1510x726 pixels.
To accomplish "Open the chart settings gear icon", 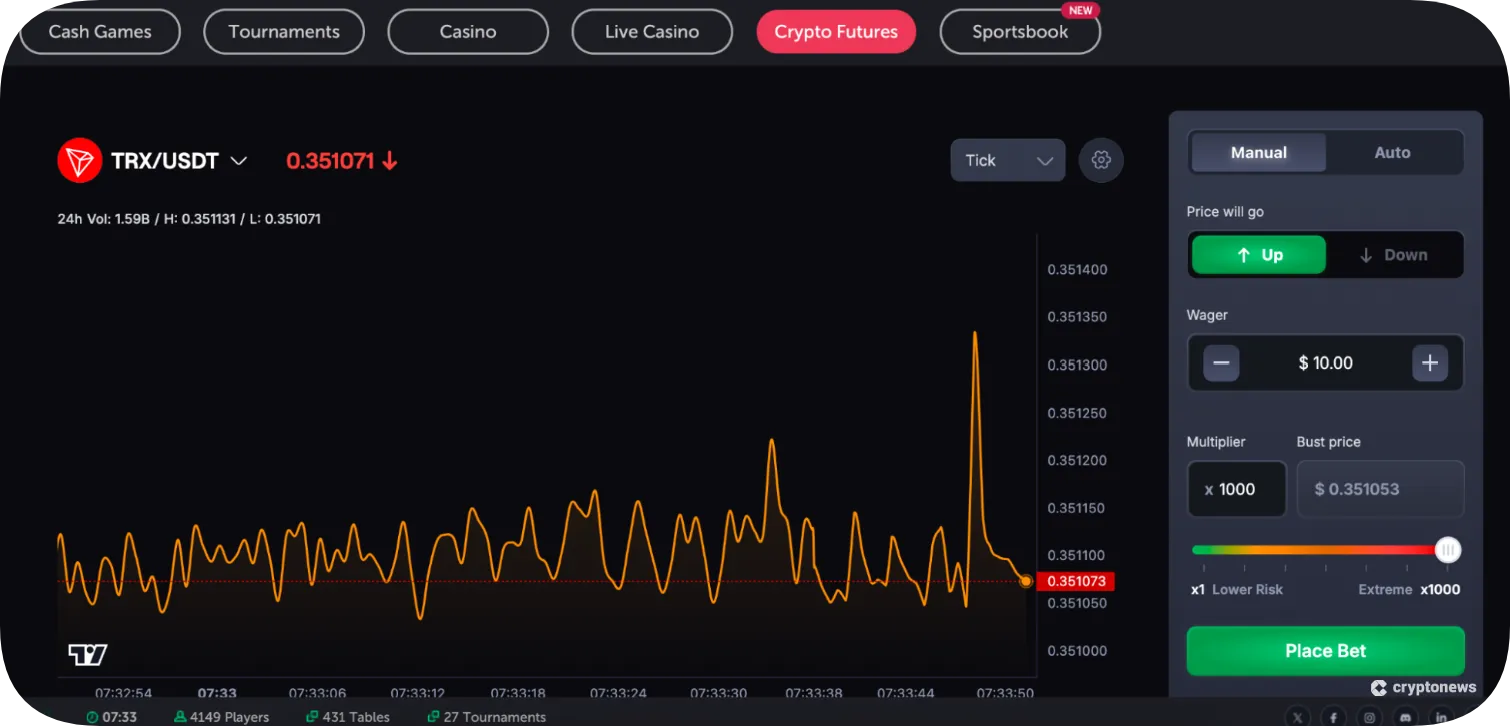I will pos(1100,160).
